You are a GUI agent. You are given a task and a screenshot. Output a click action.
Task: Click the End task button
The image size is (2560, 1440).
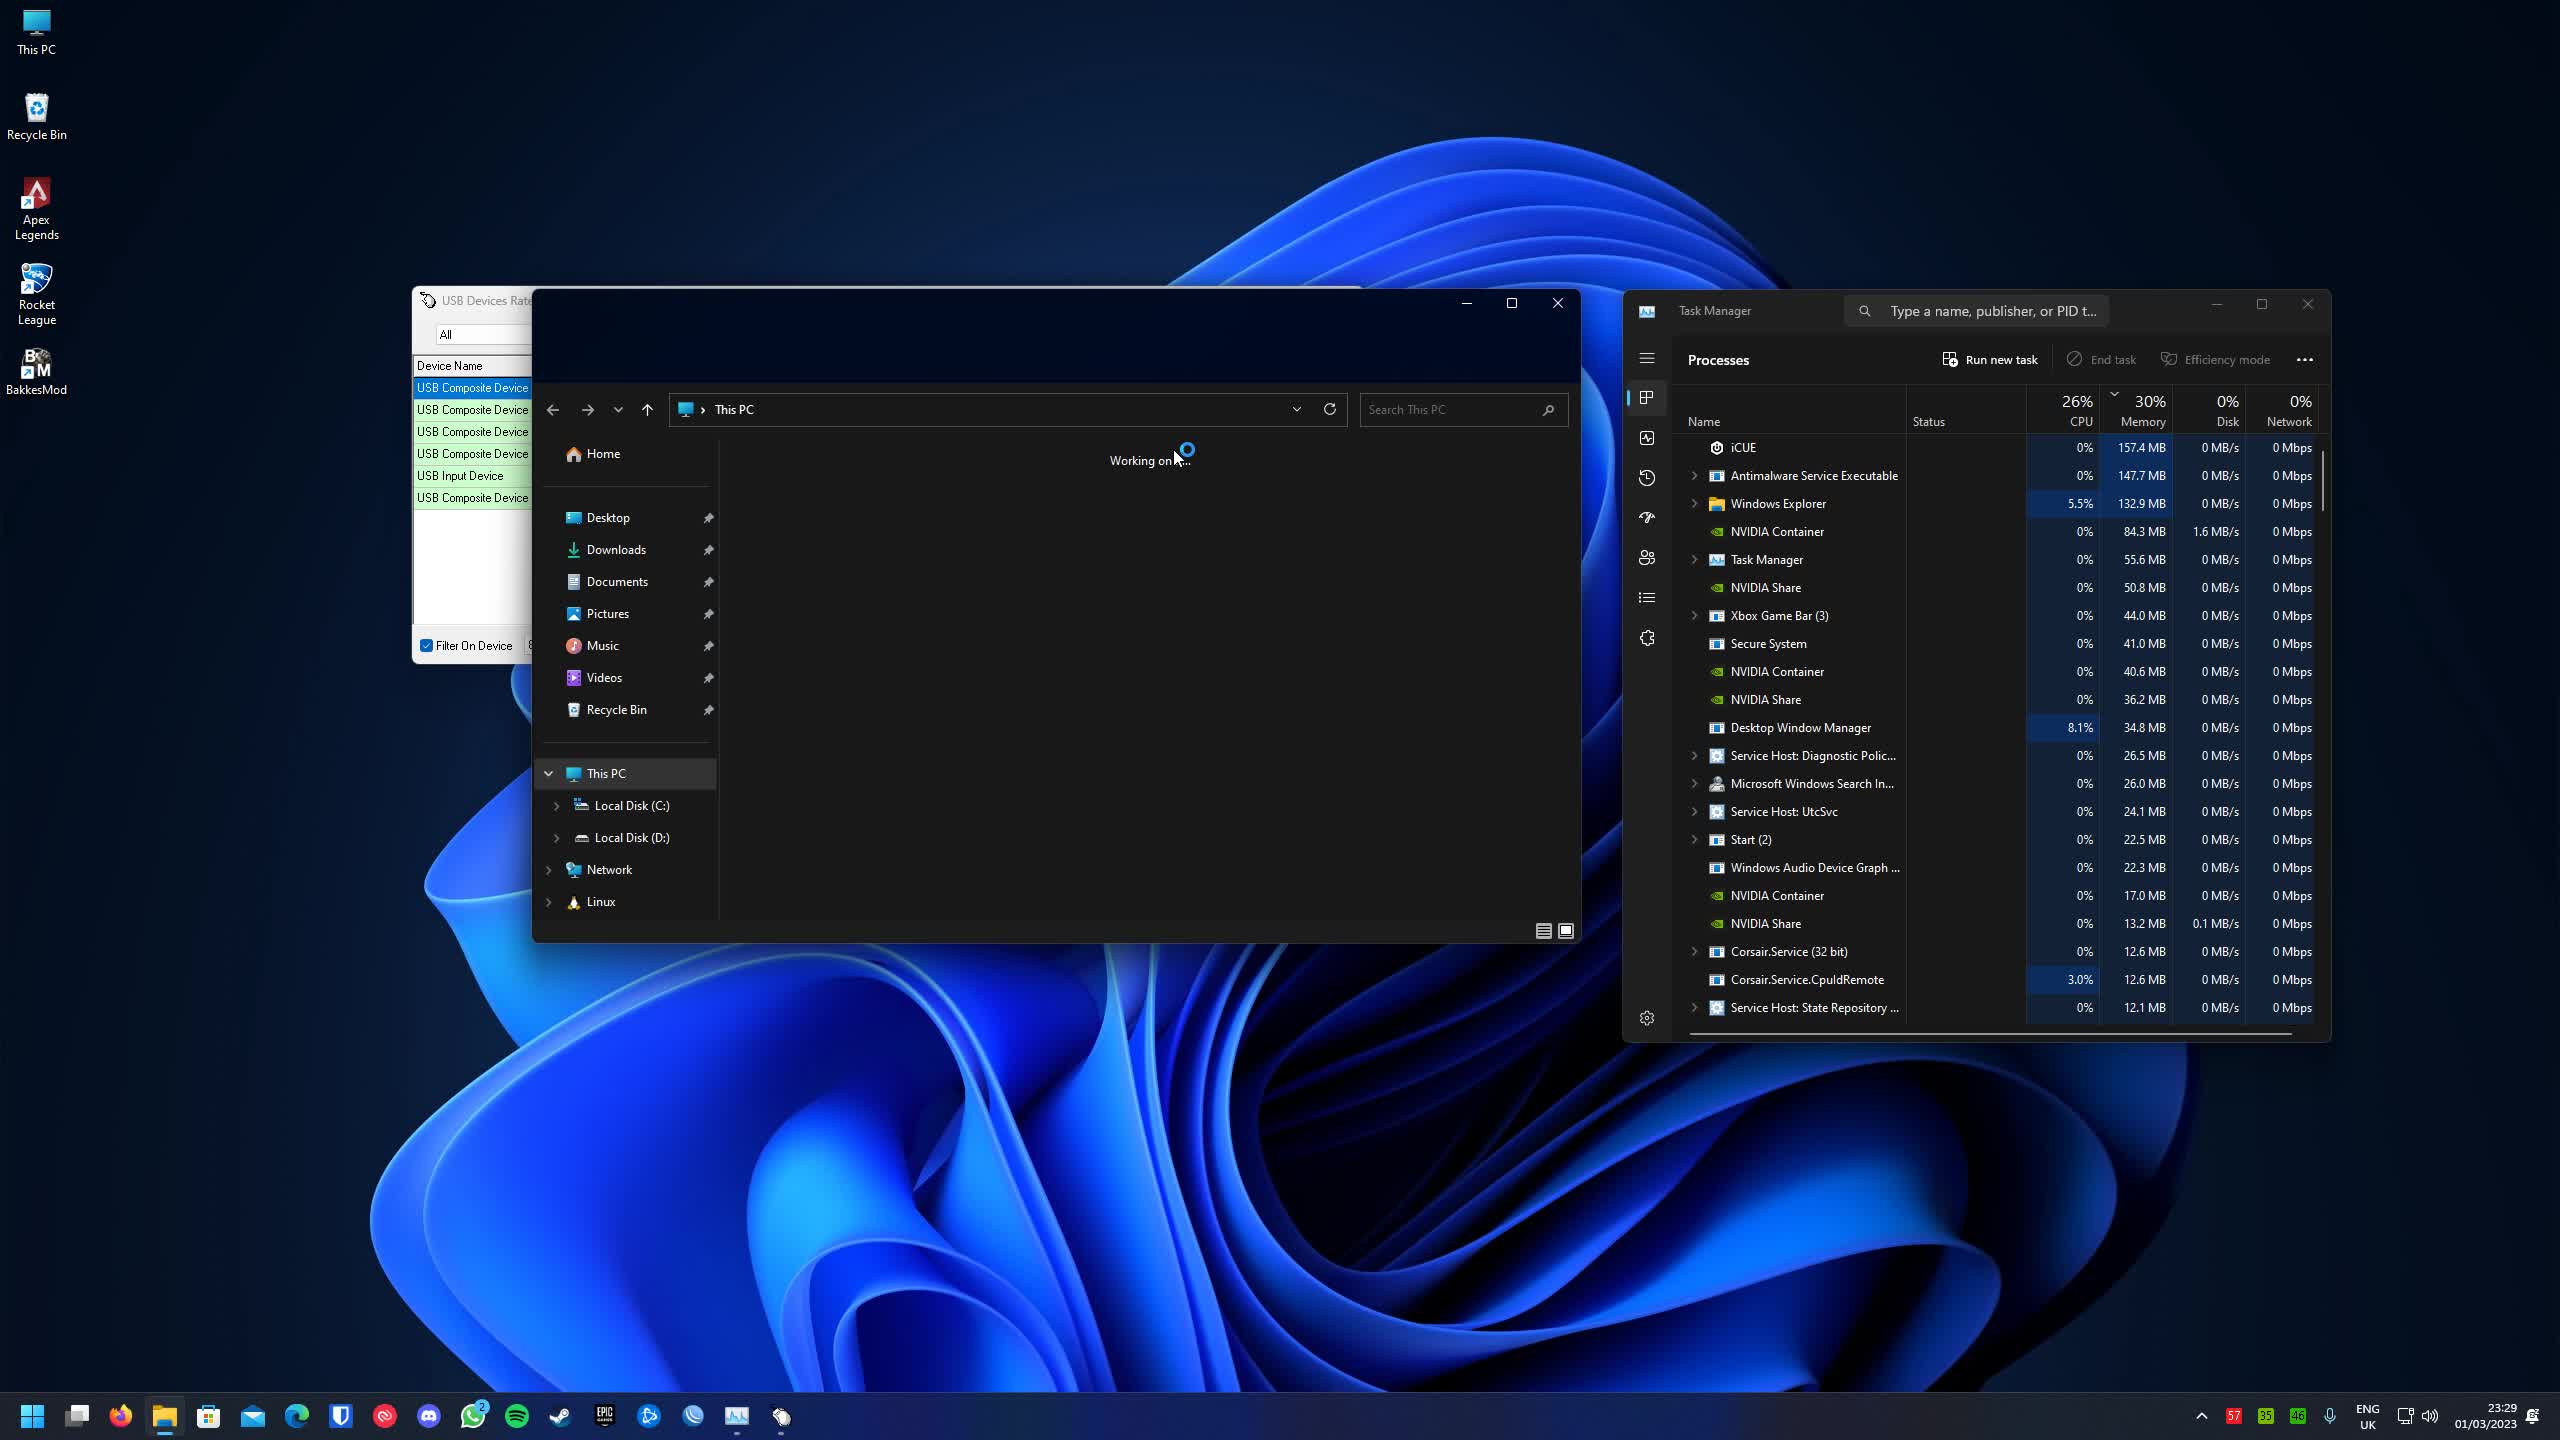pos(2100,359)
